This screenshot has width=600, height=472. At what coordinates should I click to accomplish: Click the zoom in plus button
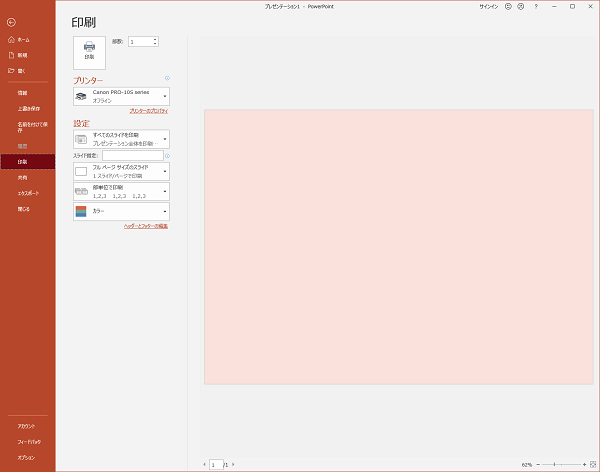[584, 464]
